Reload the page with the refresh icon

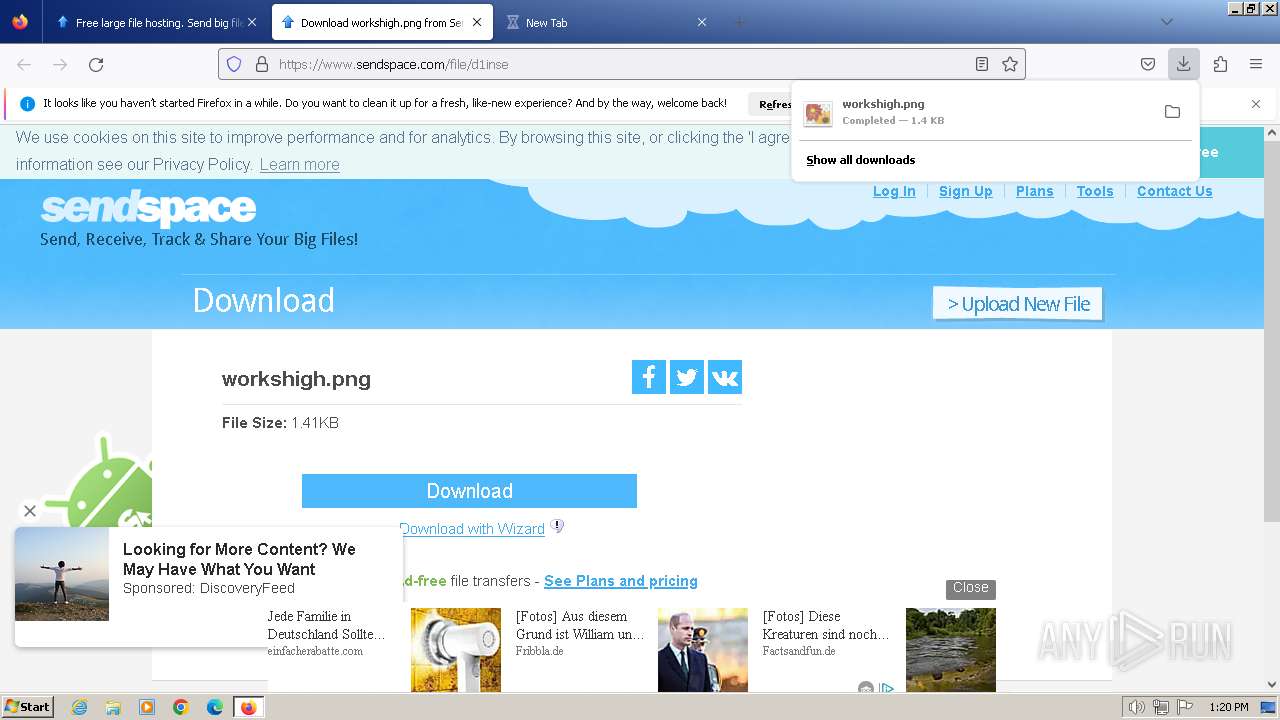click(96, 64)
